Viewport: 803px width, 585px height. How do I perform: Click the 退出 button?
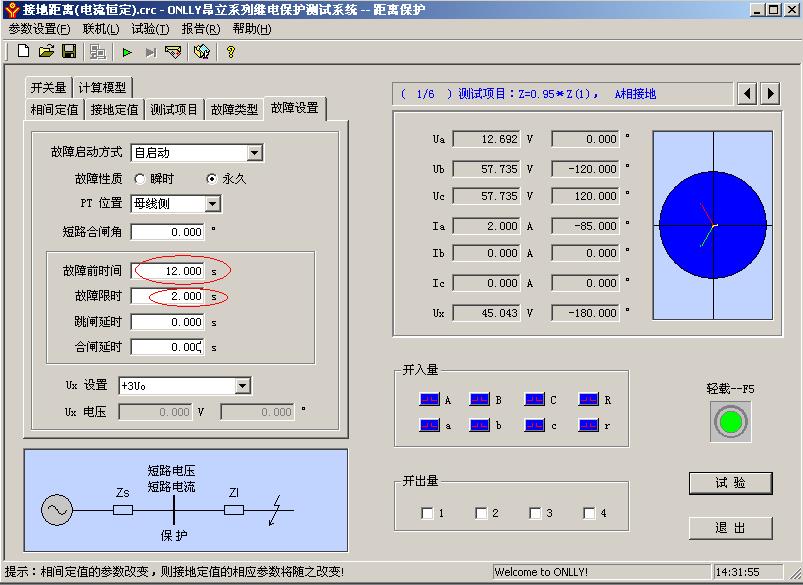[x=730, y=527]
